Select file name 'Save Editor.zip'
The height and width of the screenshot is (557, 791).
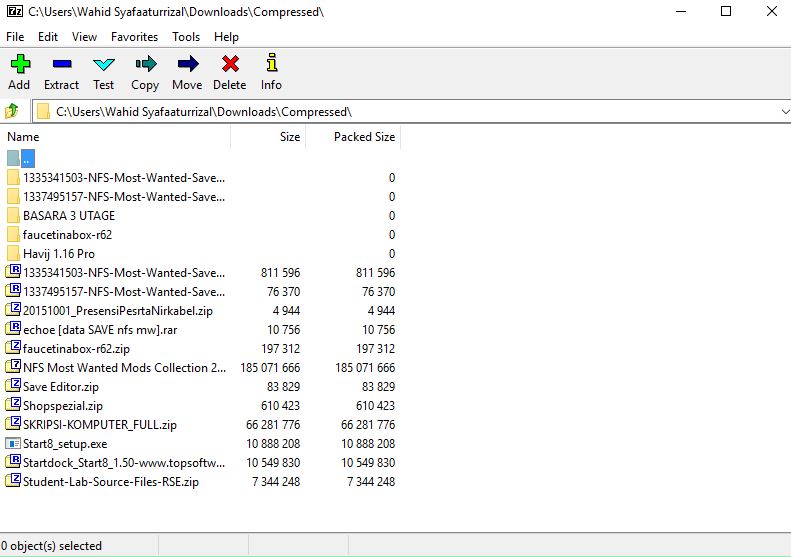(61, 387)
